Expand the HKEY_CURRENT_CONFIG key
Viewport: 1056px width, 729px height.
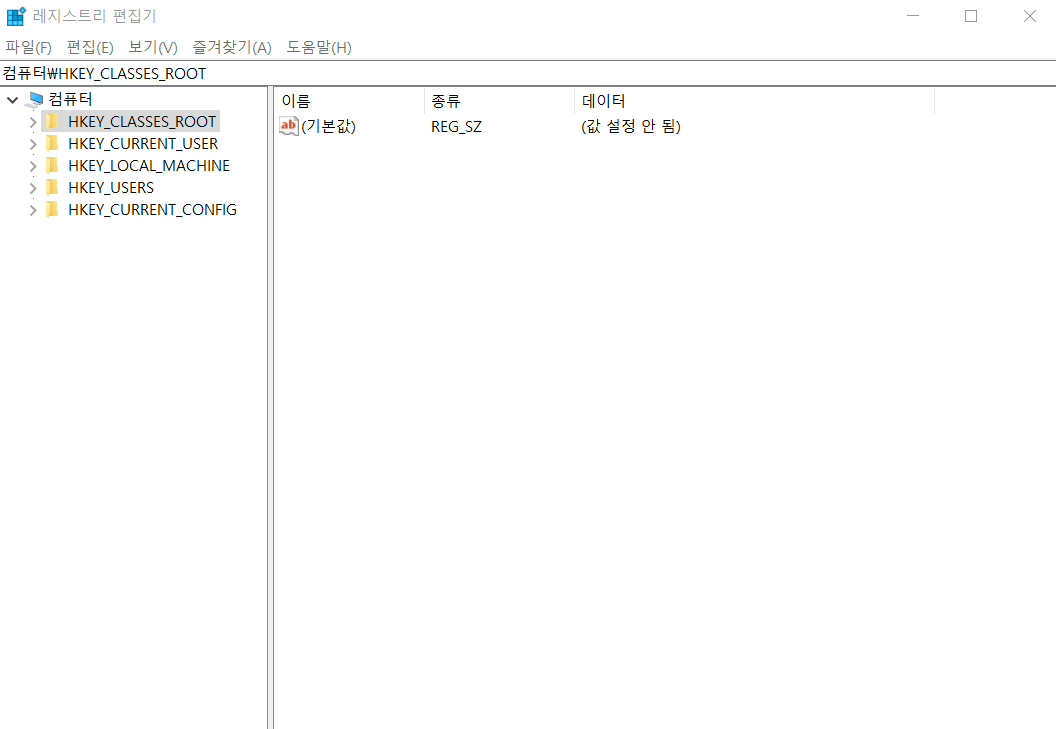click(33, 210)
